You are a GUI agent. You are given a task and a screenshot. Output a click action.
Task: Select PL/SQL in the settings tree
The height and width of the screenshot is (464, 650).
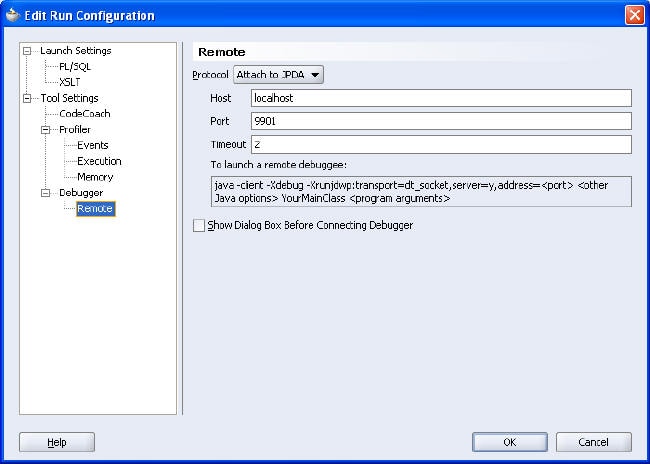(x=75, y=66)
